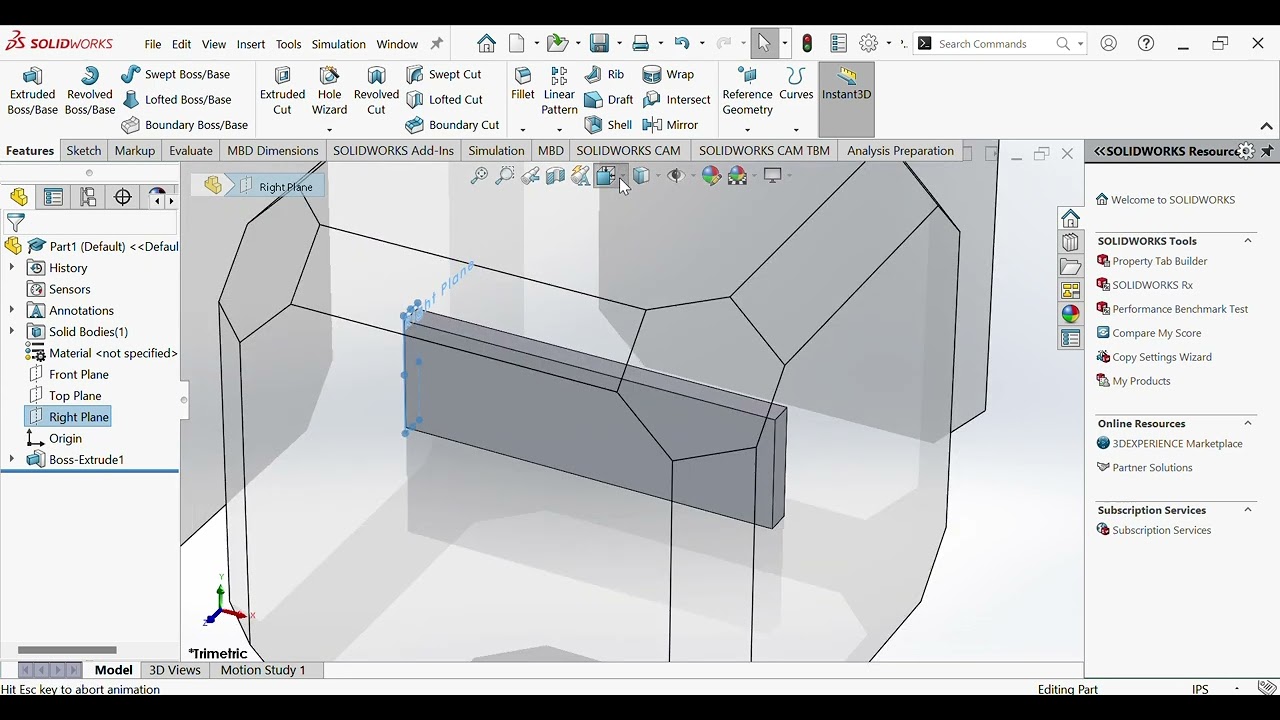1280x720 pixels.
Task: Choose Lofted Boss/Base
Action: coord(176,99)
